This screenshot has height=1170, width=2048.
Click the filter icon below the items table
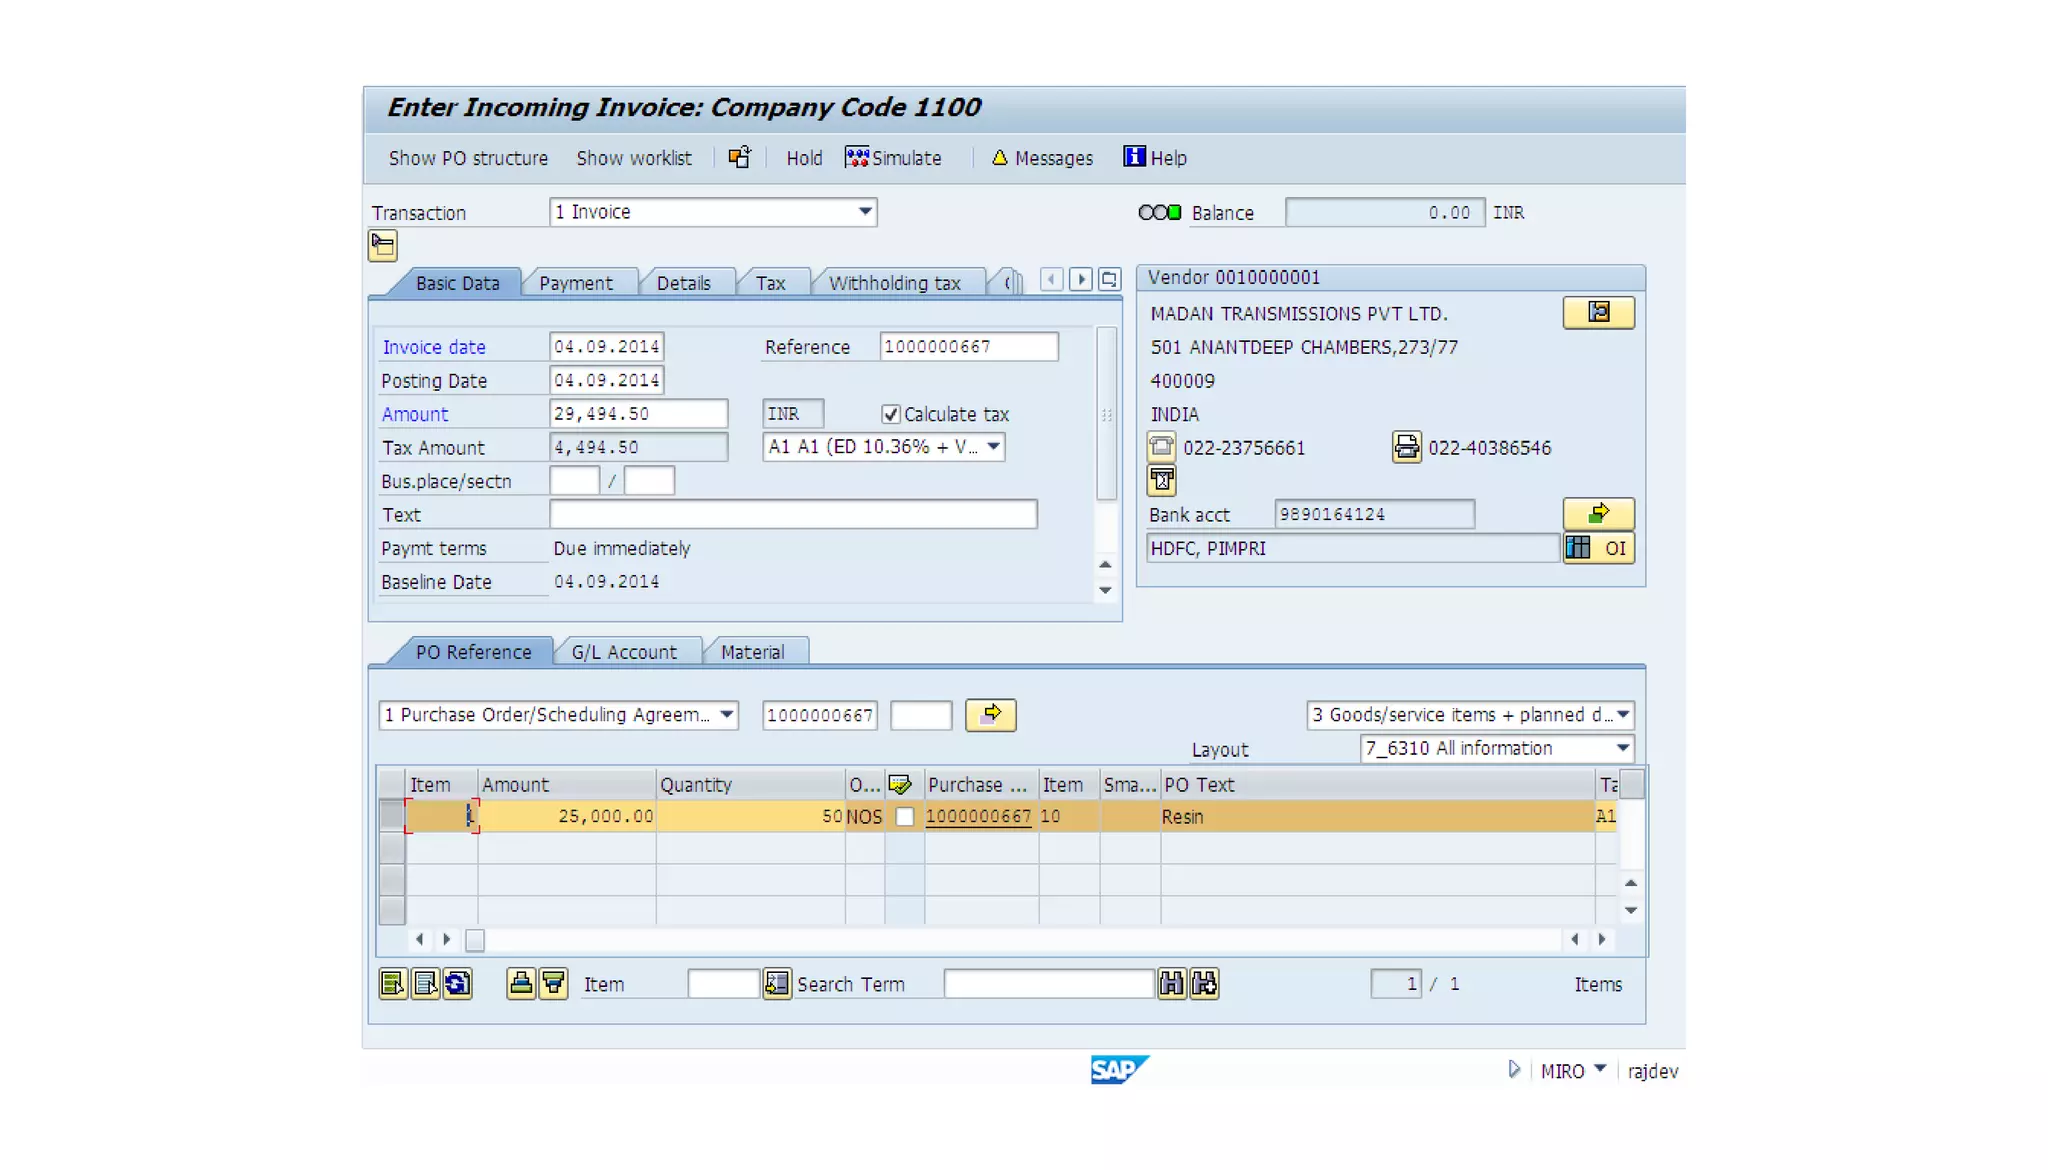(x=553, y=984)
